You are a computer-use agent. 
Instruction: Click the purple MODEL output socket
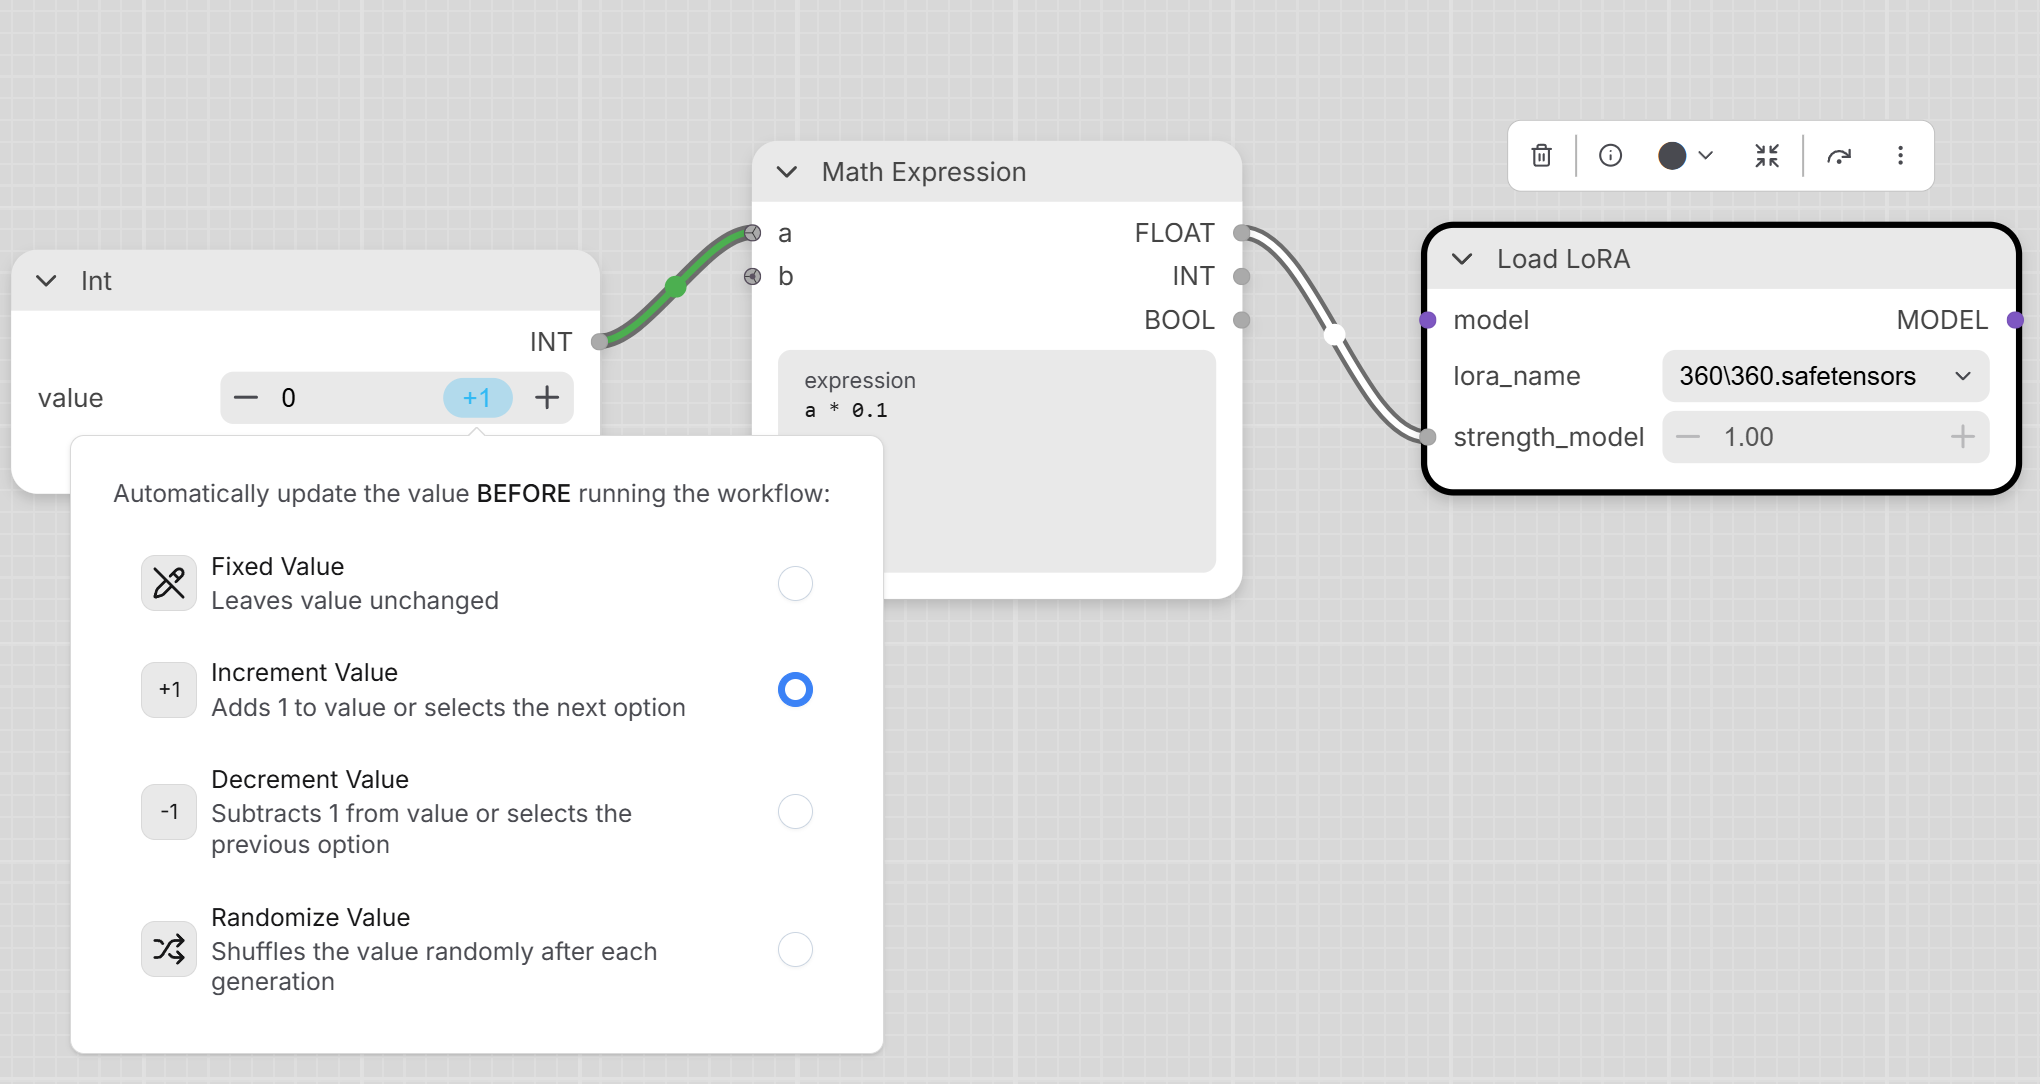pyautogui.click(x=2015, y=320)
